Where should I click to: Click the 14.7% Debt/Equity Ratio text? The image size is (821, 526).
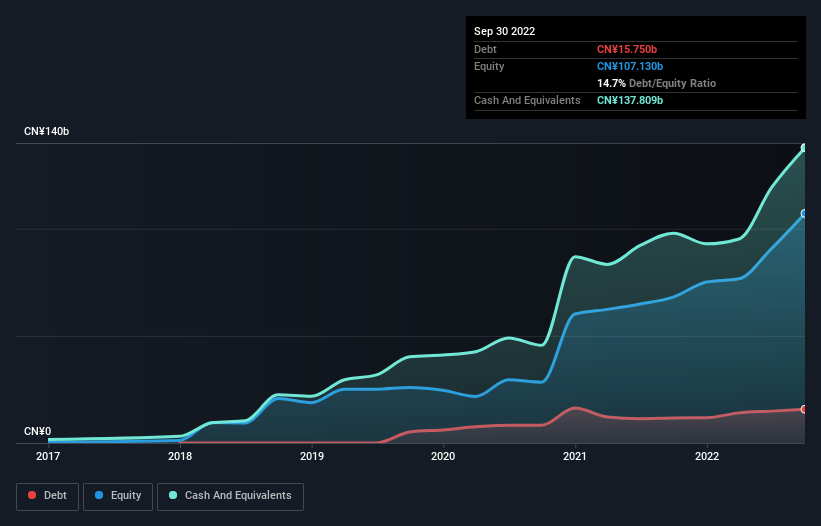657,83
